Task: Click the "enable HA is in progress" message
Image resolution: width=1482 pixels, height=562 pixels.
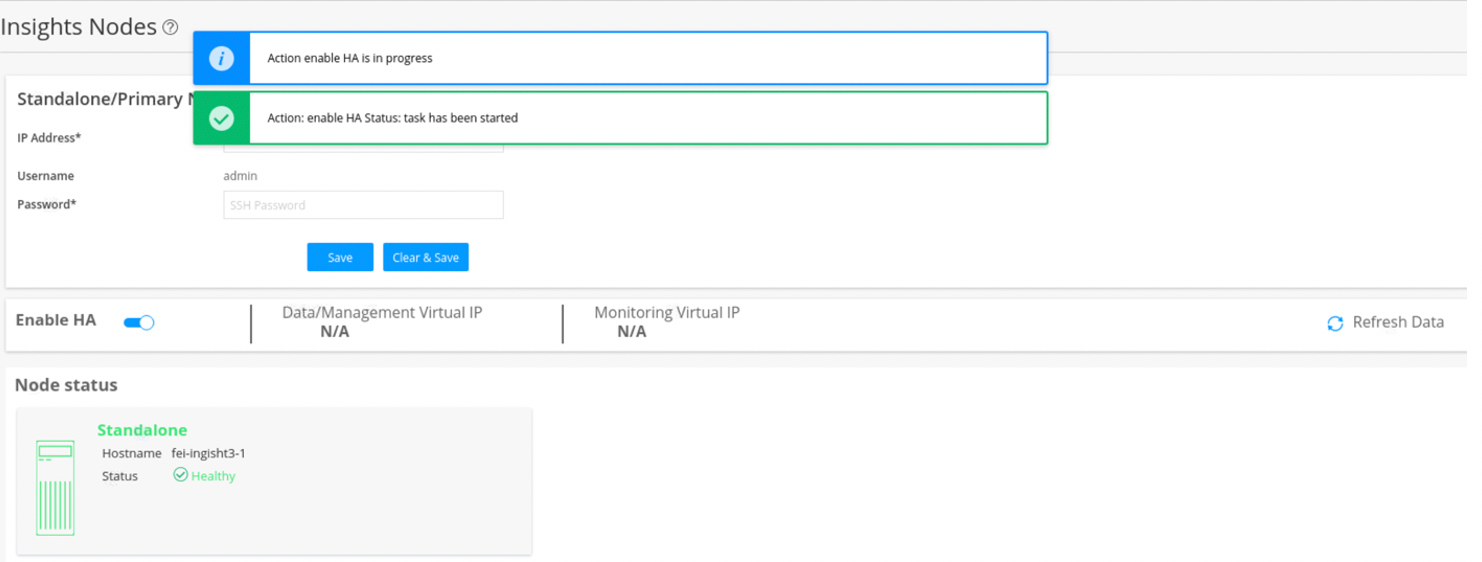Action: click(350, 58)
